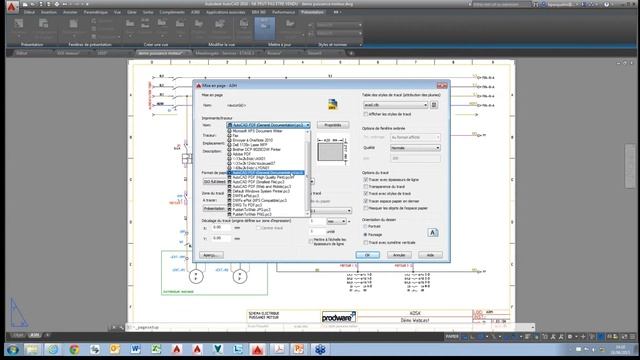
Task: Open Internet Explorer on taskbar
Action: coord(53,349)
